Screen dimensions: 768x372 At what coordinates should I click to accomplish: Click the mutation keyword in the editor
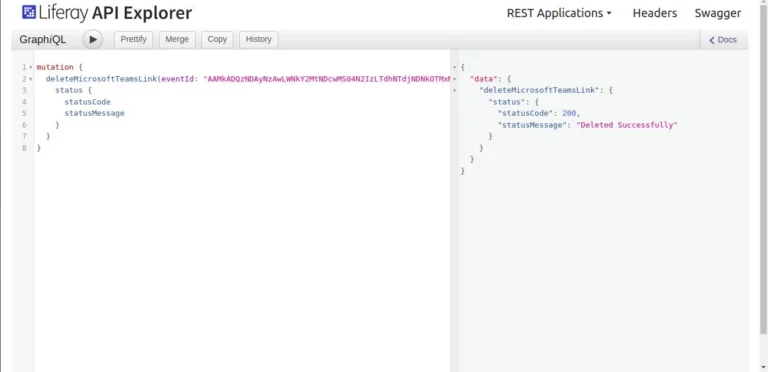coord(55,67)
